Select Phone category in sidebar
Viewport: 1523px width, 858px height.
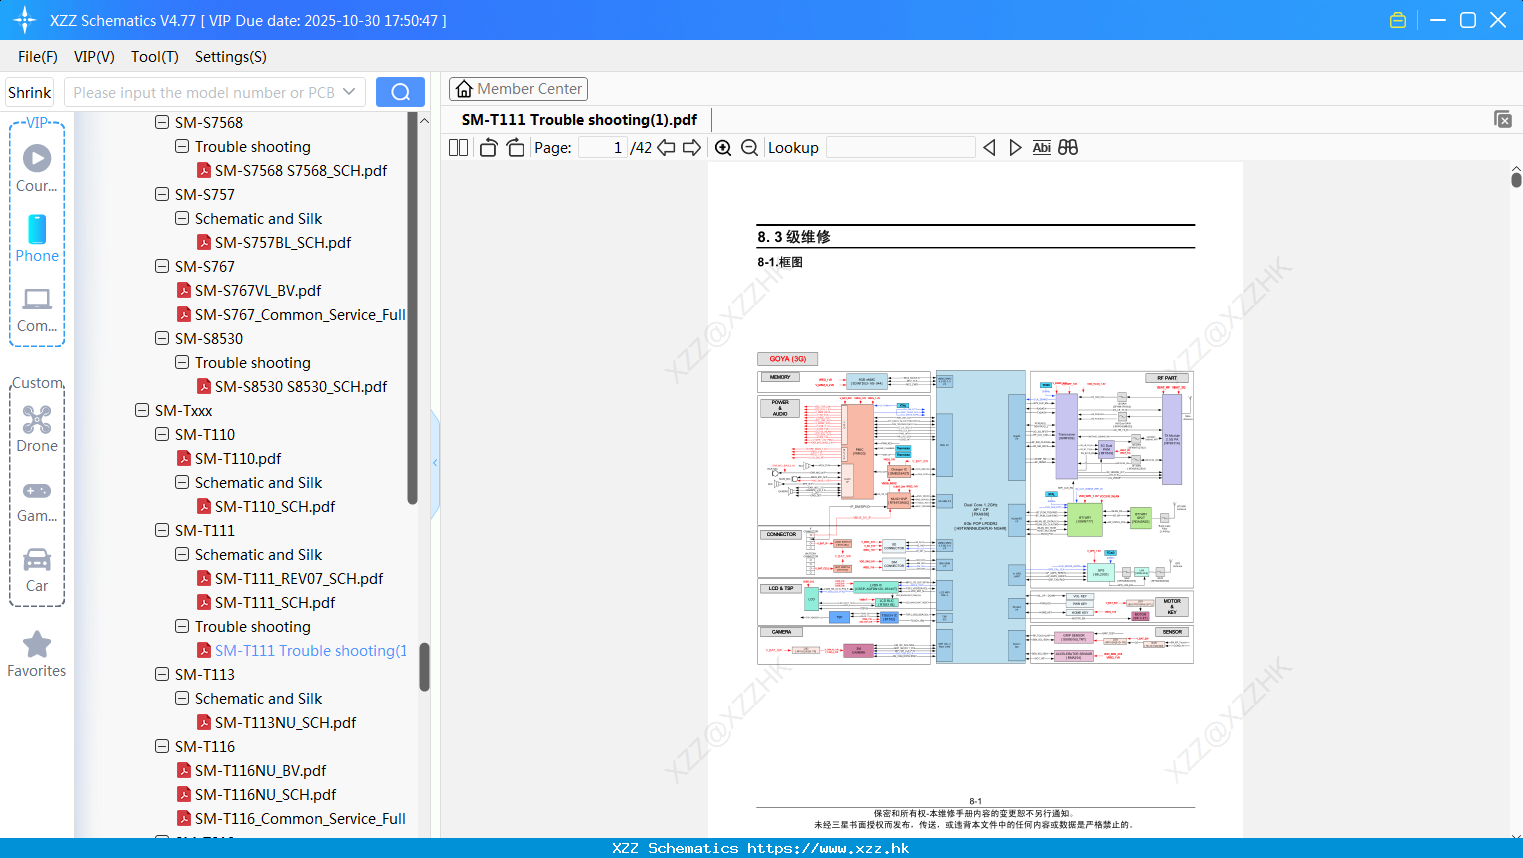tap(37, 239)
